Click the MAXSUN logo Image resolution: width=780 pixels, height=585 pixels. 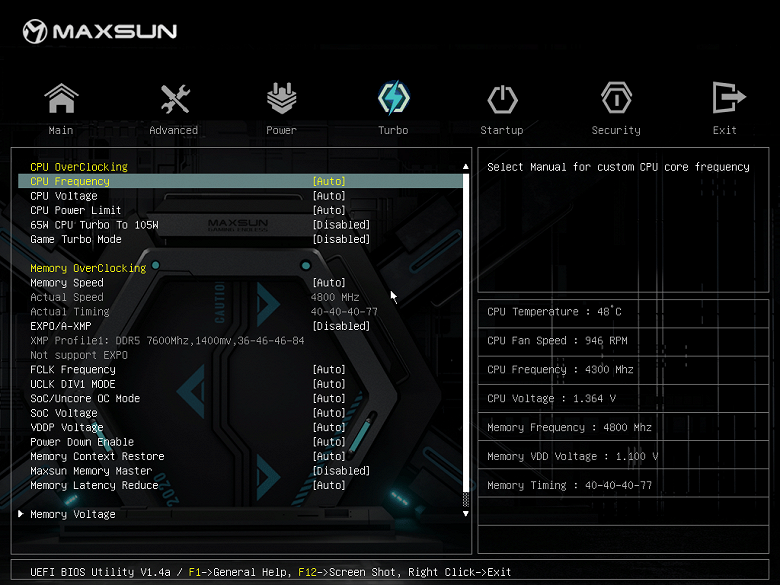[99, 31]
